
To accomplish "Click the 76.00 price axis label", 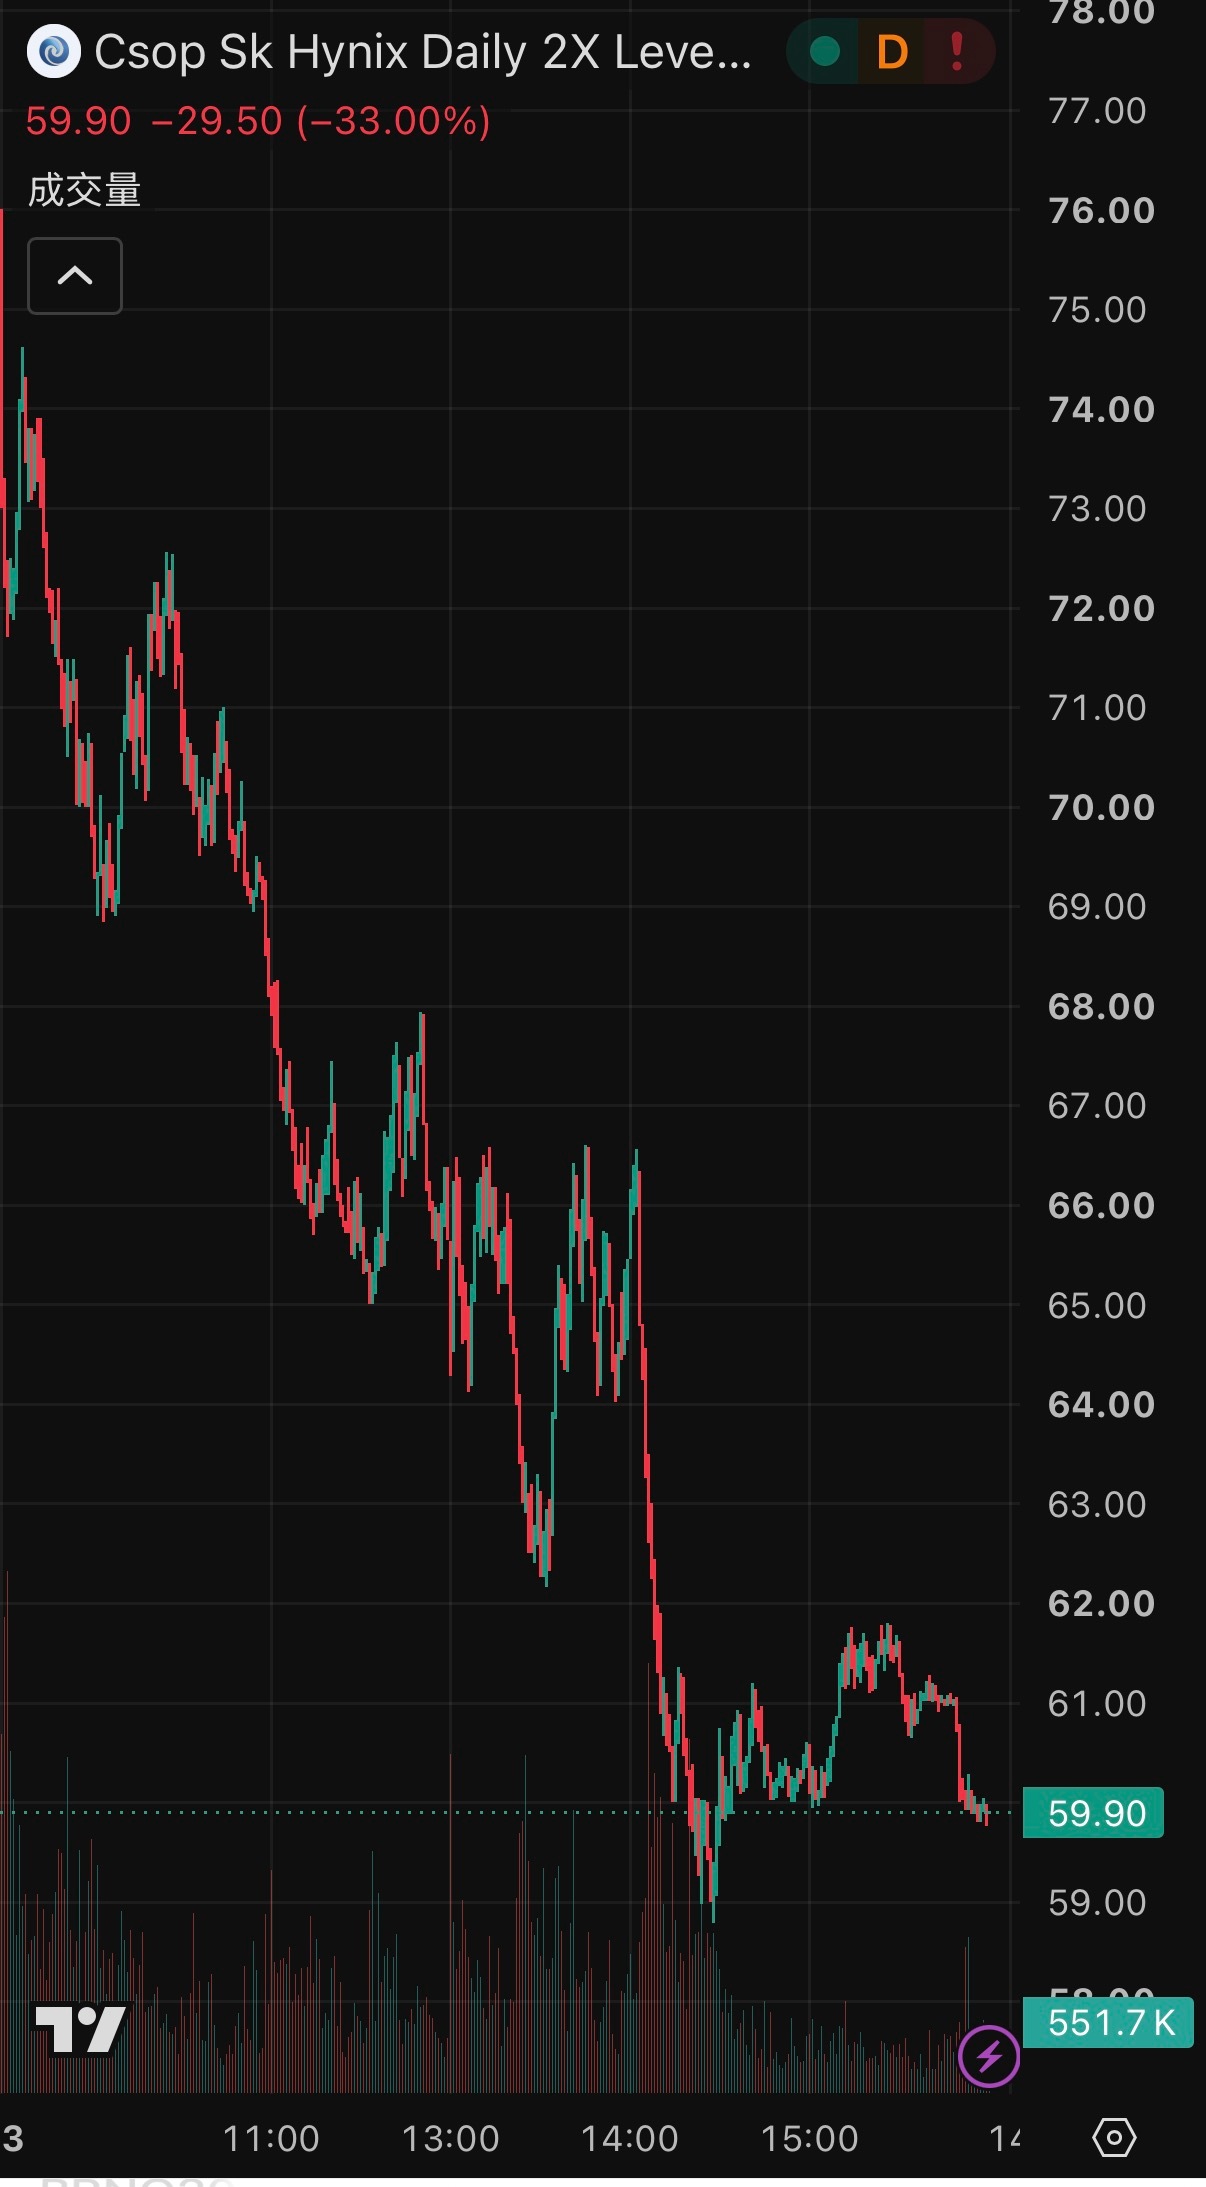I will [1101, 210].
